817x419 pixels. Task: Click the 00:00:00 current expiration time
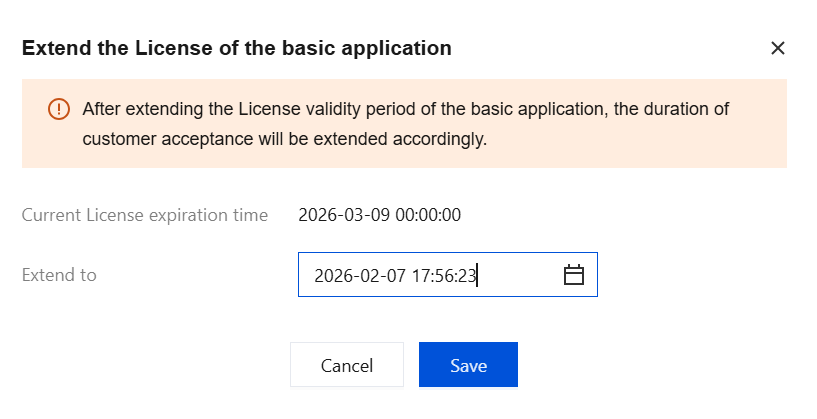[424, 215]
